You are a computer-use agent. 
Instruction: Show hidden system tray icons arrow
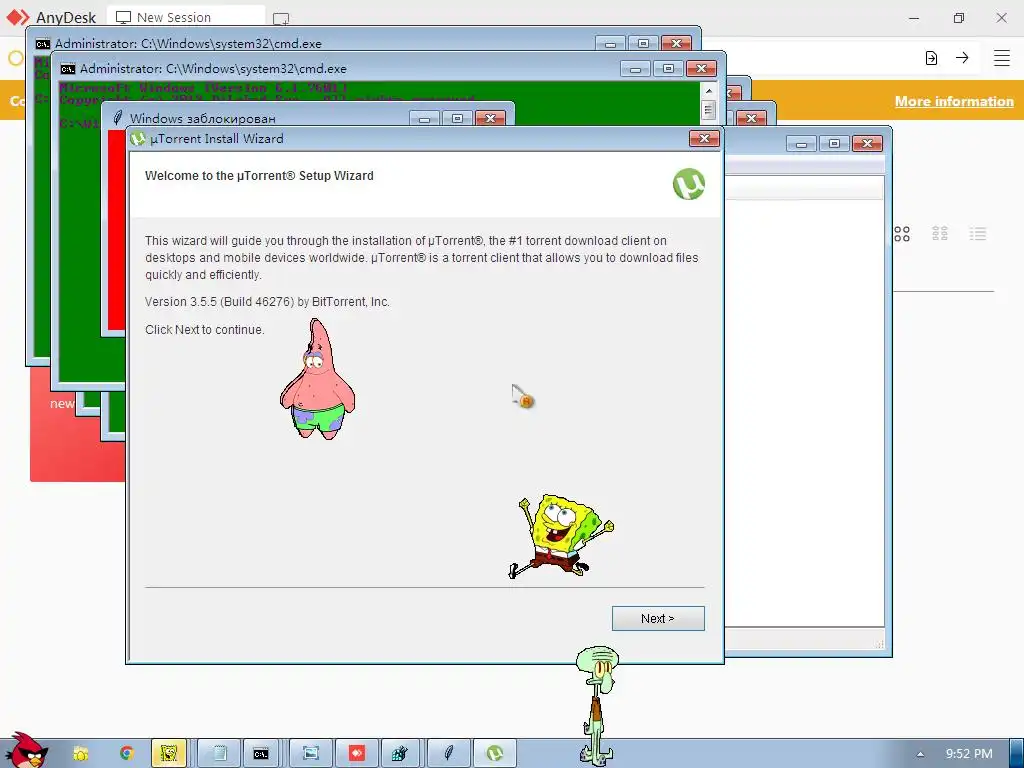[x=920, y=754]
